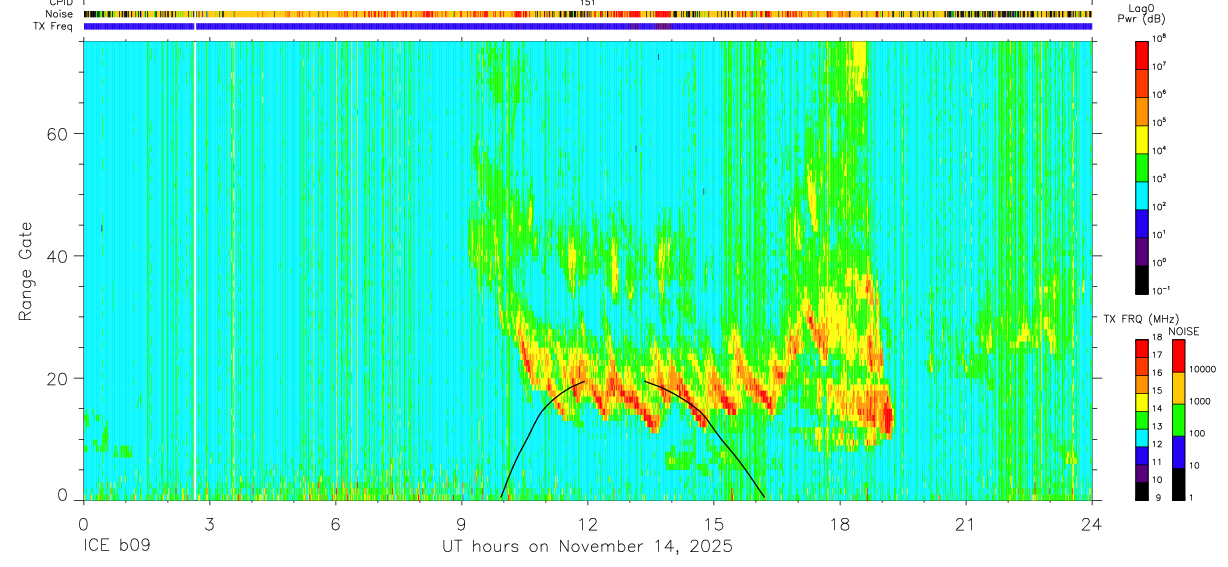Click x-axis tick label 15
Screen dimensions: 1228x567
714,524
